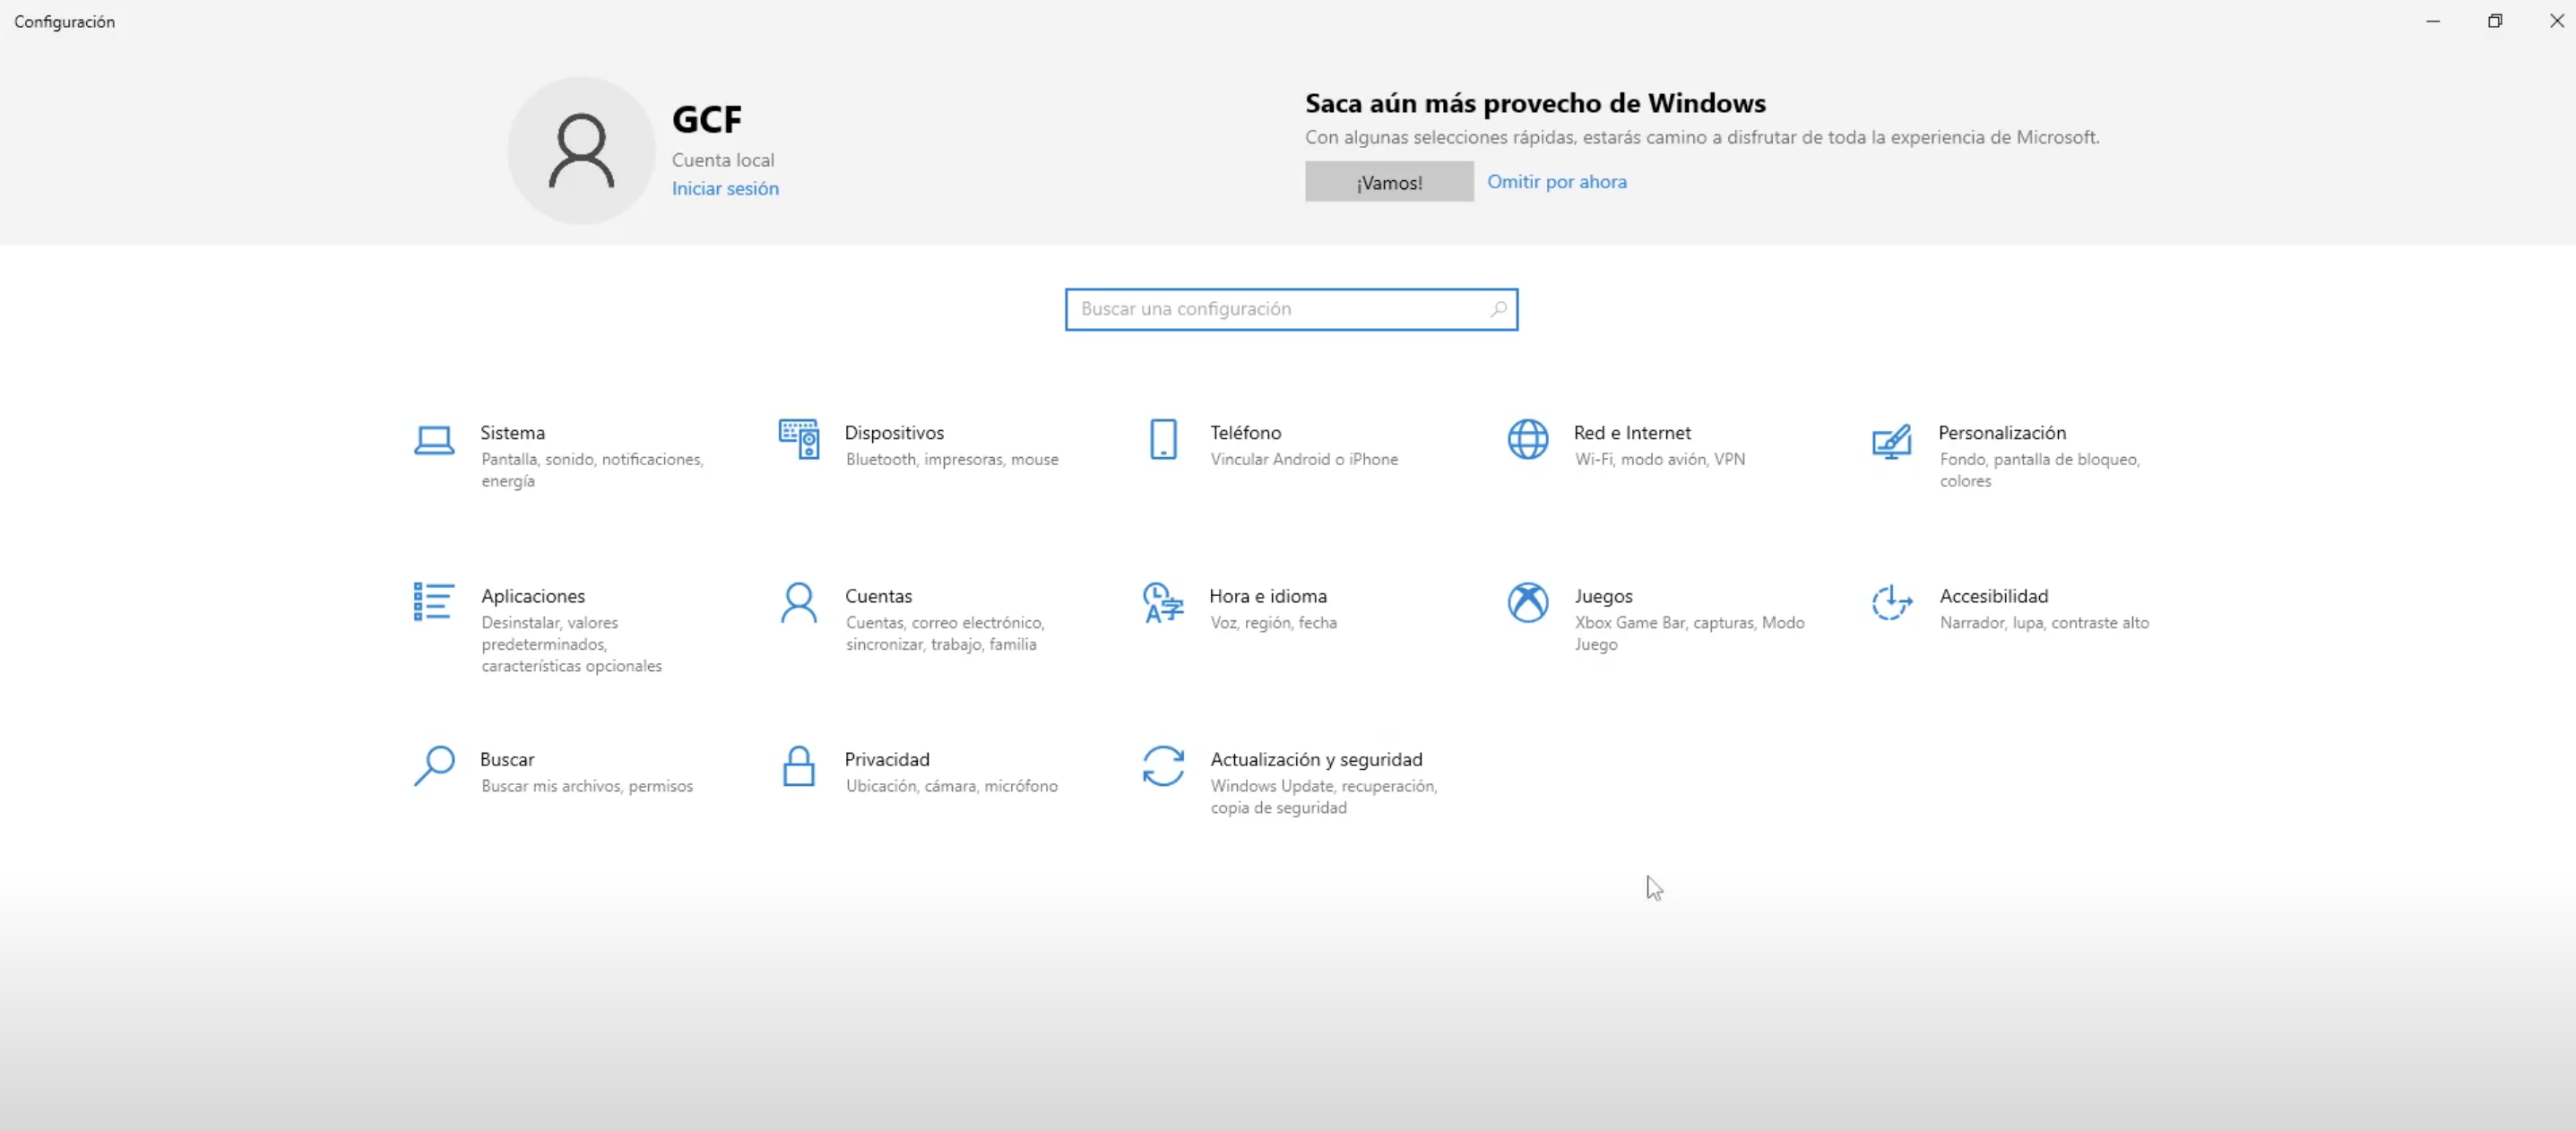Click 'Bluetooth, impresoras, mouse' description
Screen dimensions: 2576x1131
[952, 459]
